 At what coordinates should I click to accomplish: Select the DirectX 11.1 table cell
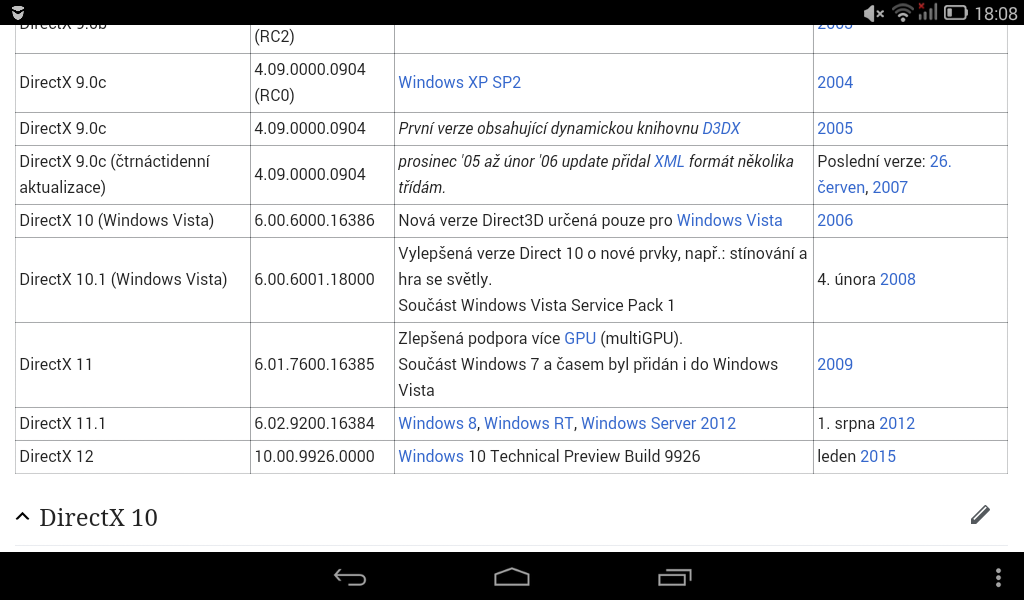tap(133, 424)
